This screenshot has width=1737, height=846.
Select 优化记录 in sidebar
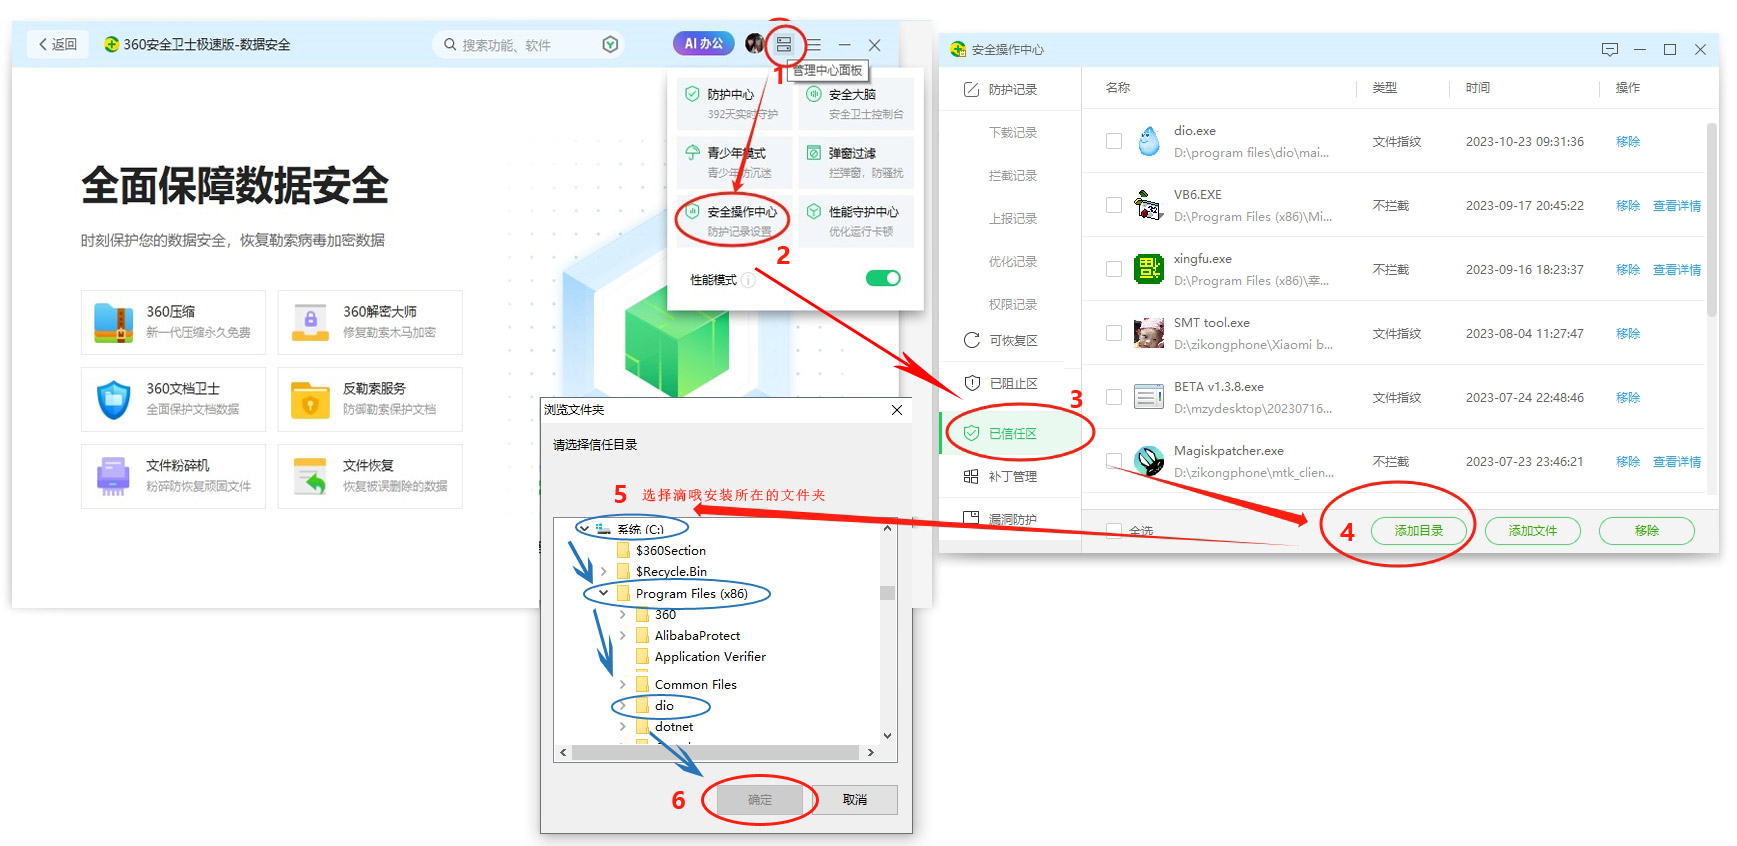click(1010, 261)
